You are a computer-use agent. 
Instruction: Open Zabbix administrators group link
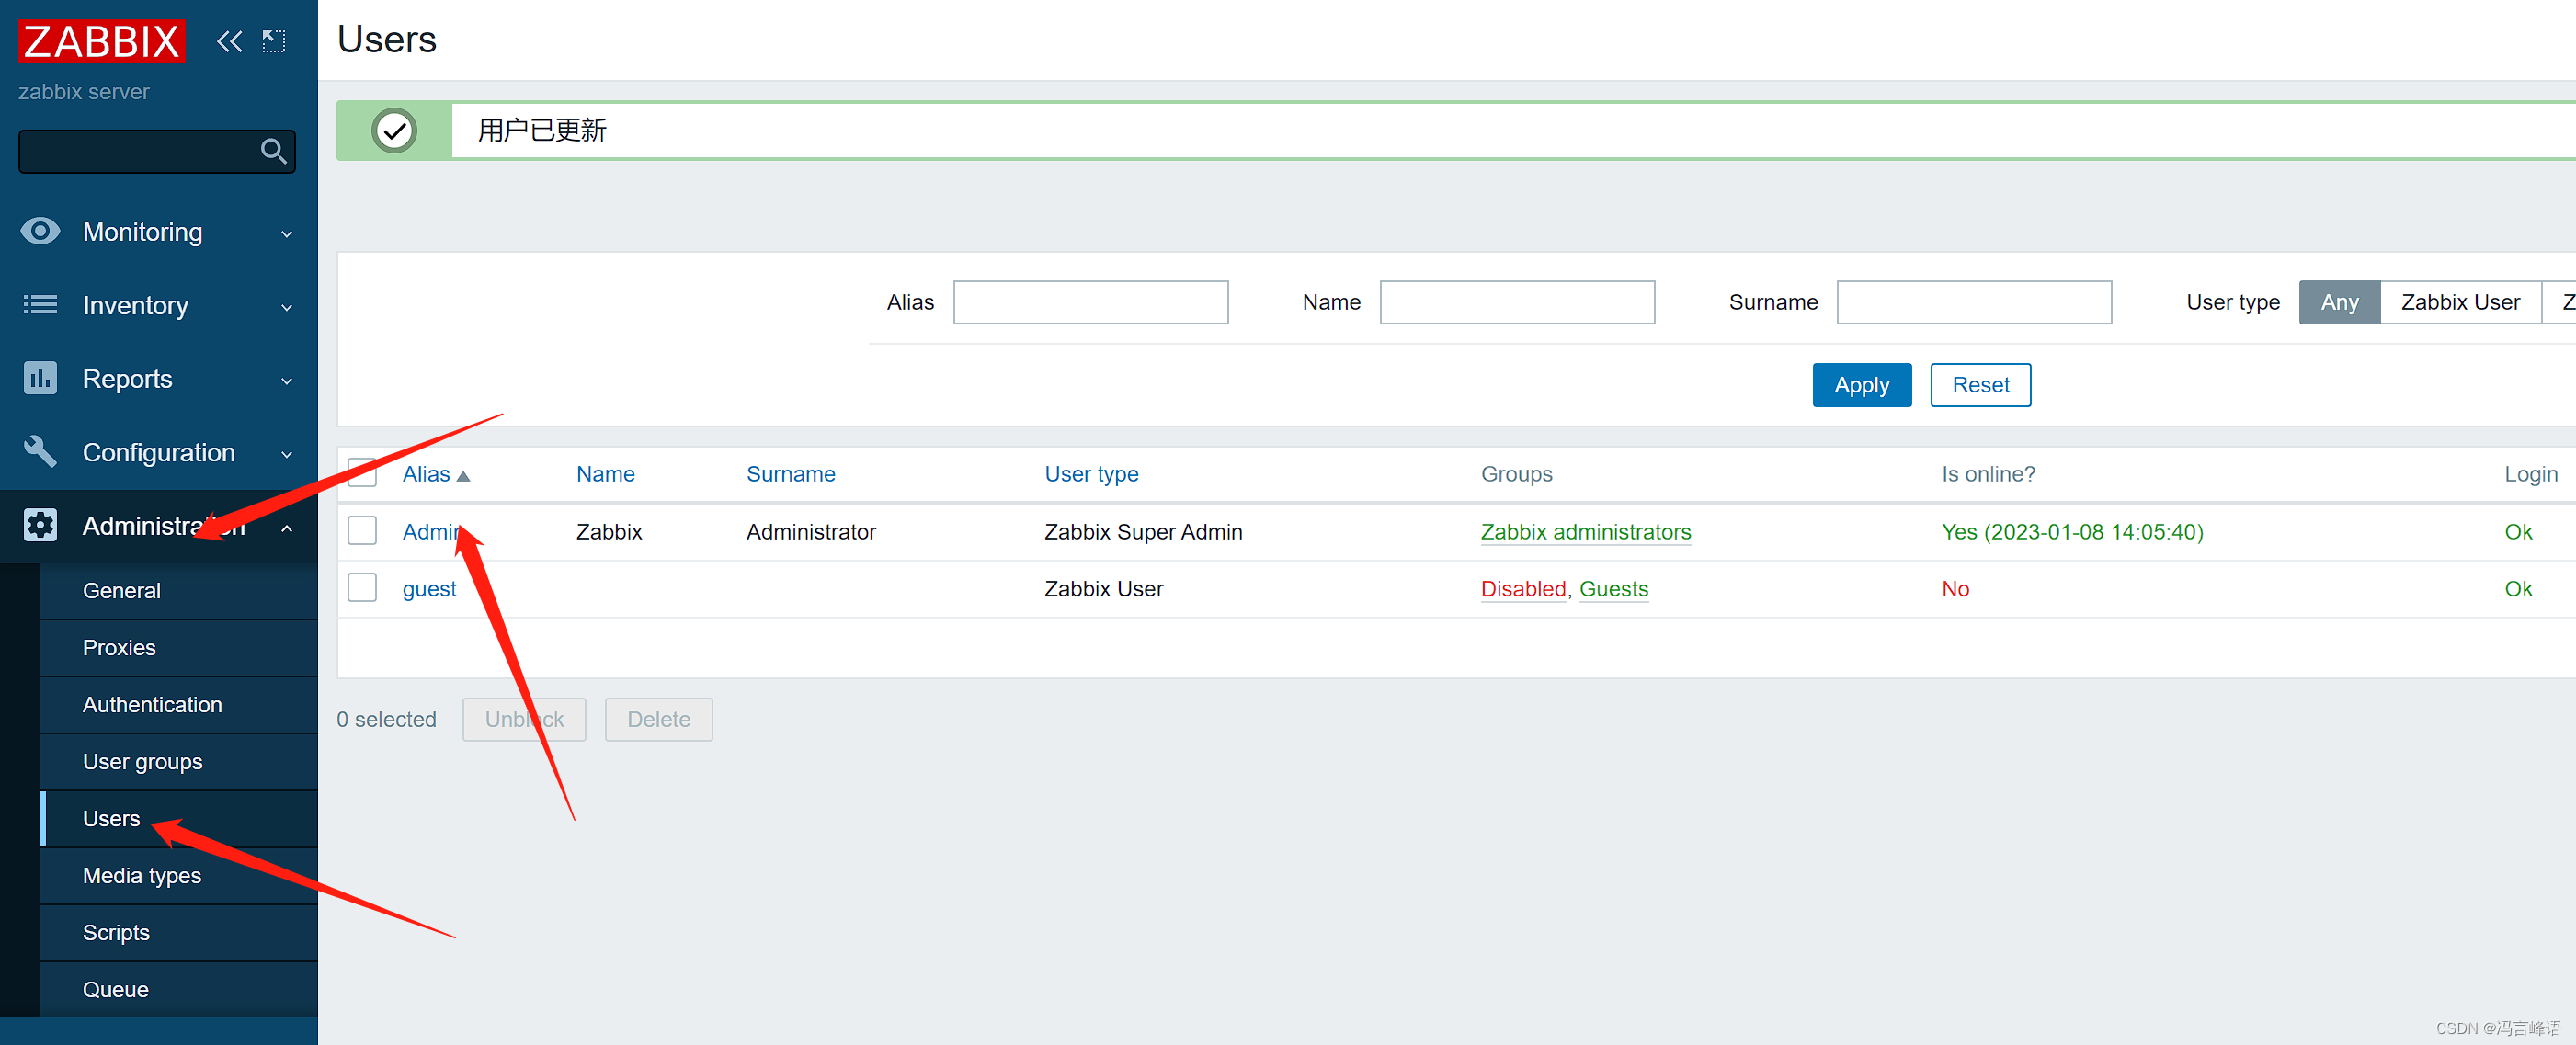[1585, 531]
